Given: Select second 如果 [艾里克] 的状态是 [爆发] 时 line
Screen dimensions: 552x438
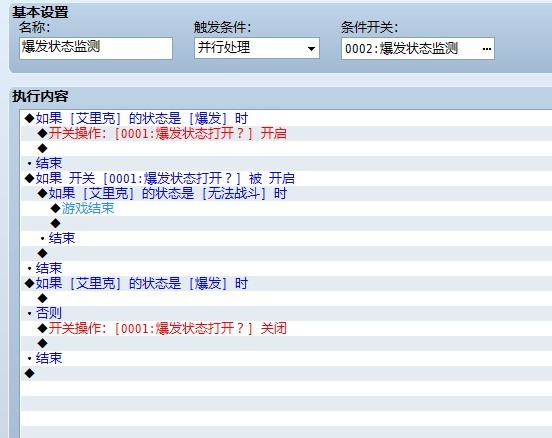Looking at the screenshot, I should [x=286, y=283].
